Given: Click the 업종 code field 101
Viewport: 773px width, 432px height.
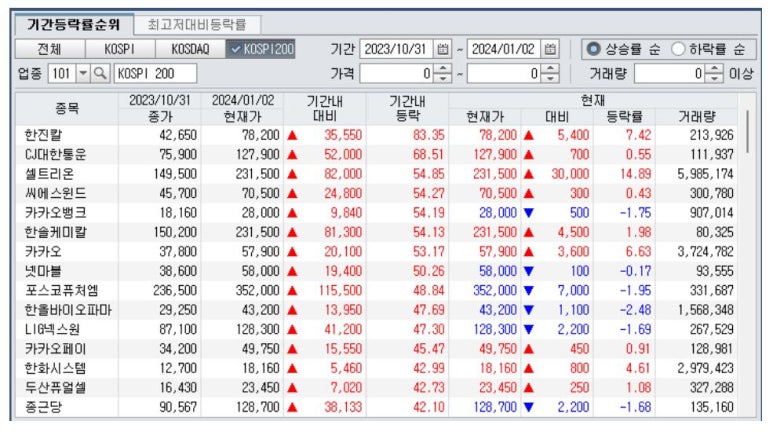Looking at the screenshot, I should point(62,74).
